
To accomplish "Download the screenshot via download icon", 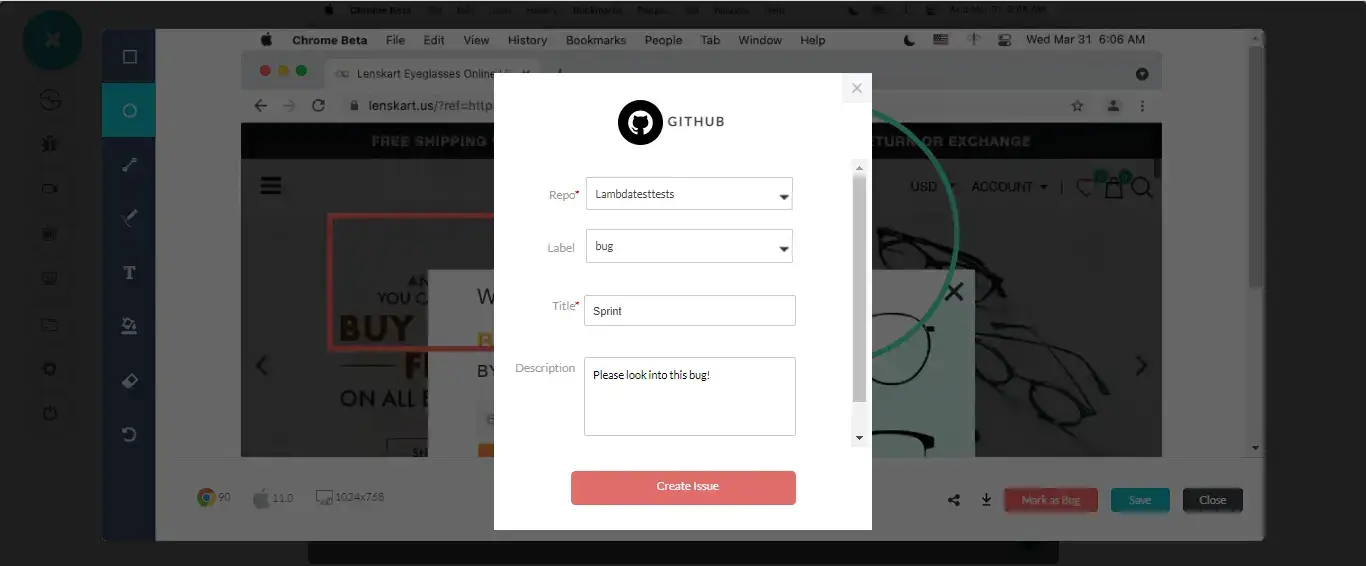I will point(986,500).
